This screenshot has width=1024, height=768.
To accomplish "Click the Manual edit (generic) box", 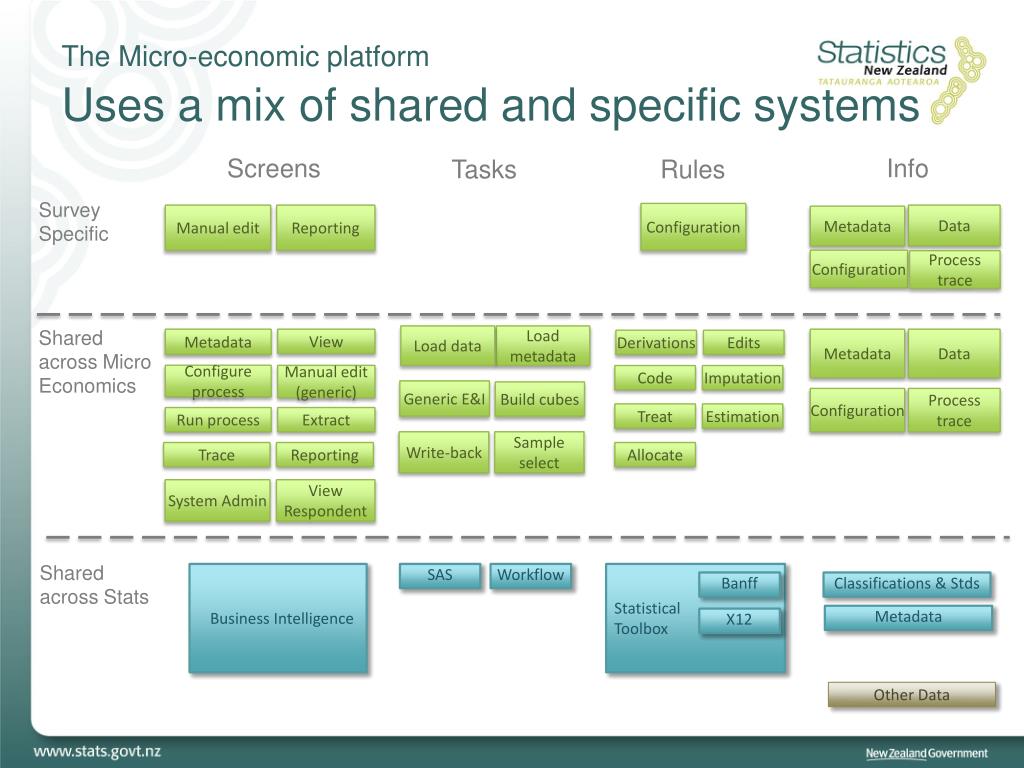I will [x=326, y=381].
